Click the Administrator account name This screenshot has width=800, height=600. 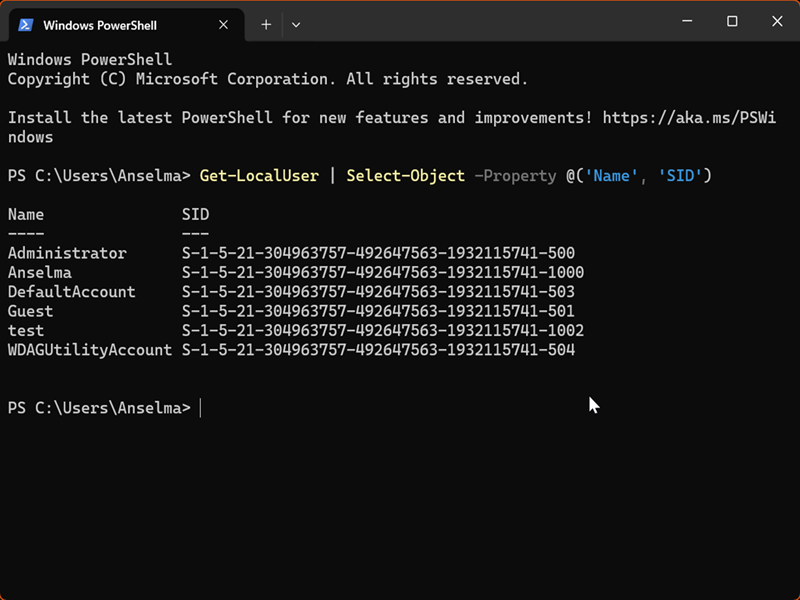pos(67,253)
